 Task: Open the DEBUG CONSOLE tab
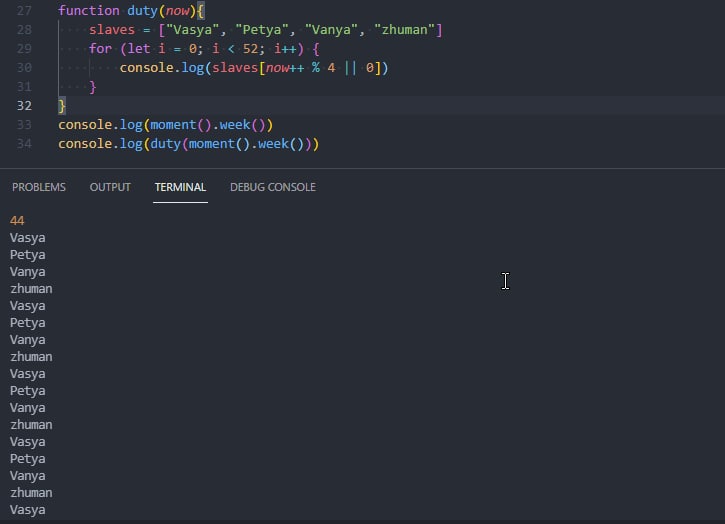pos(273,187)
